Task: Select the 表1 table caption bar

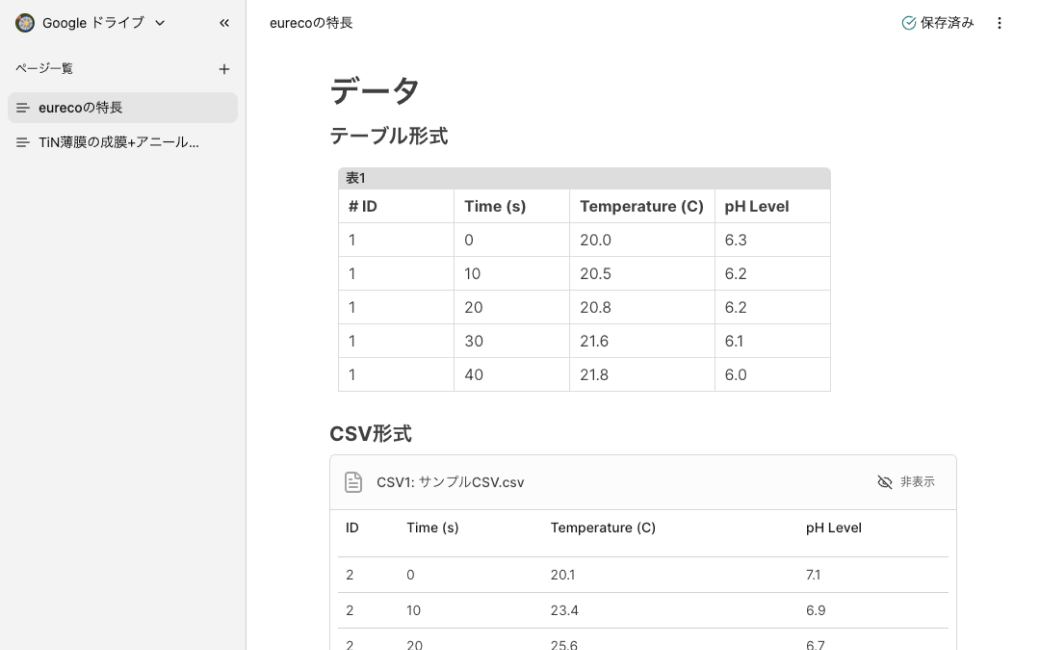Action: (x=584, y=178)
